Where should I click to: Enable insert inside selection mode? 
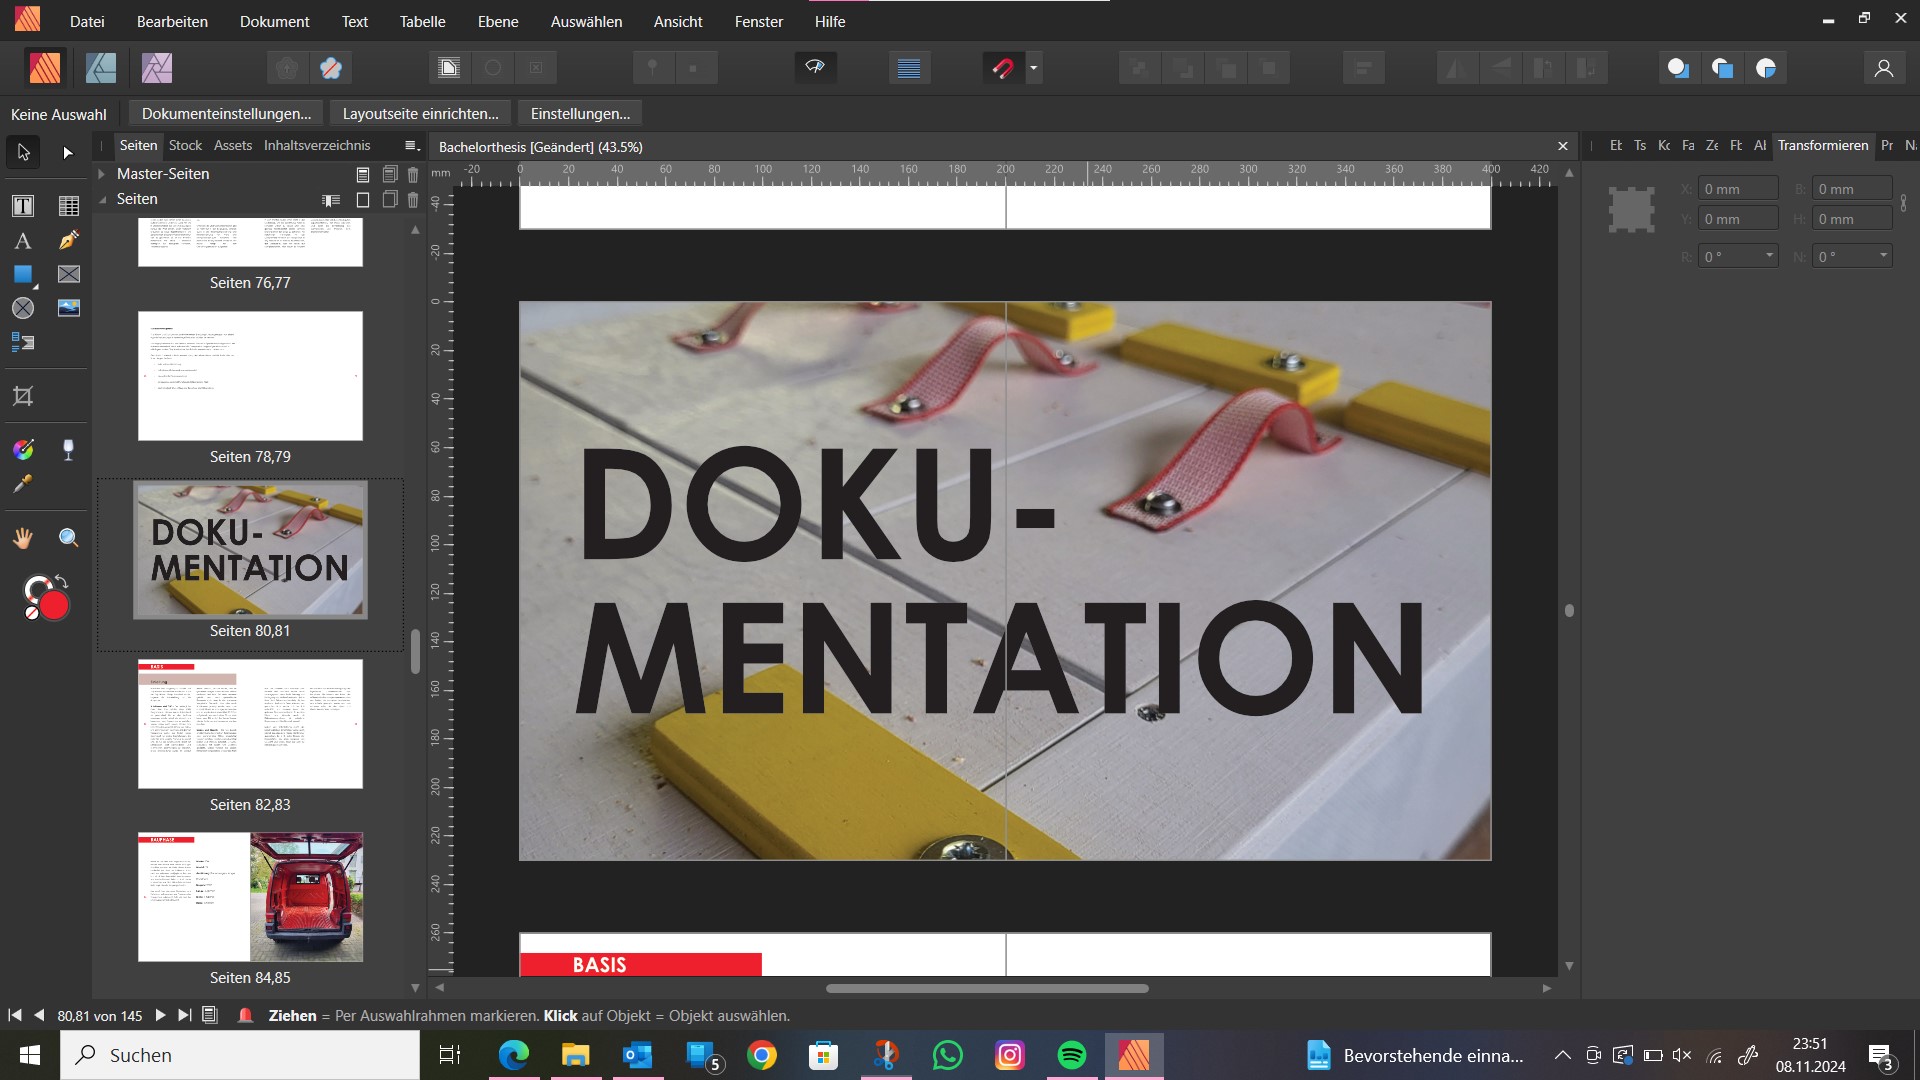coord(1766,68)
